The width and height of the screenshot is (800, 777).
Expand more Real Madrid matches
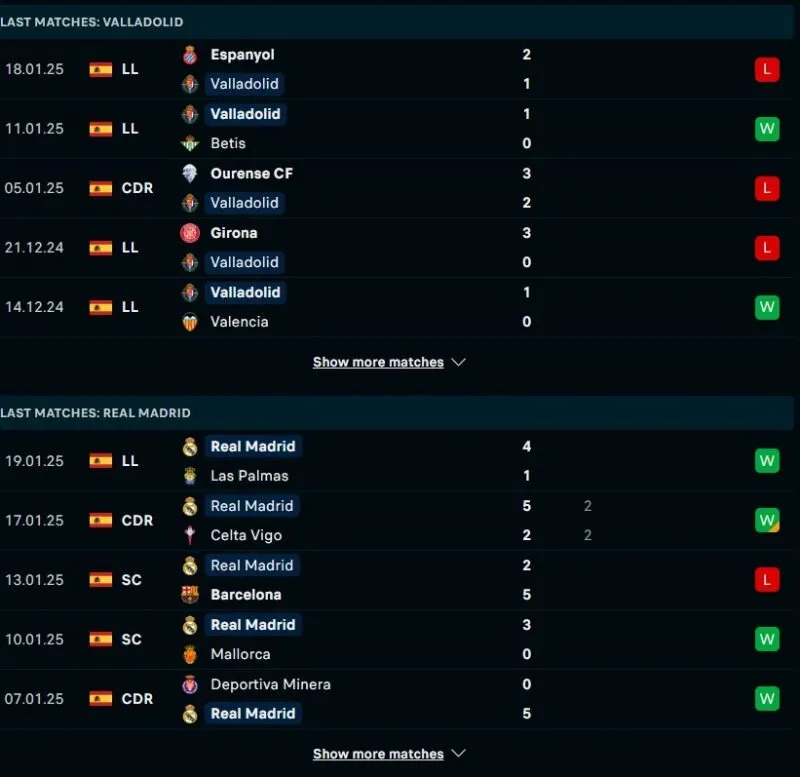pos(389,754)
